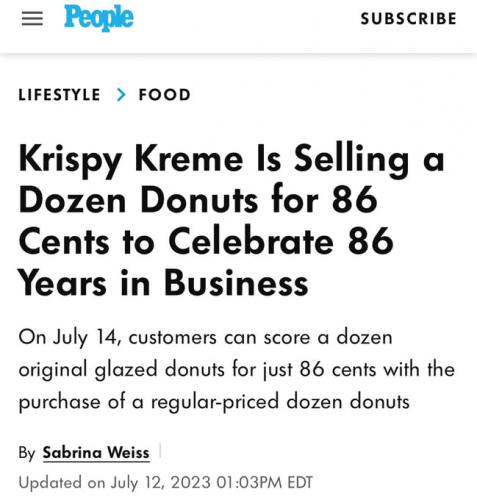Click 'Cents to Celebrate 86' headline line
The image size is (477, 500).
[x=206, y=242]
